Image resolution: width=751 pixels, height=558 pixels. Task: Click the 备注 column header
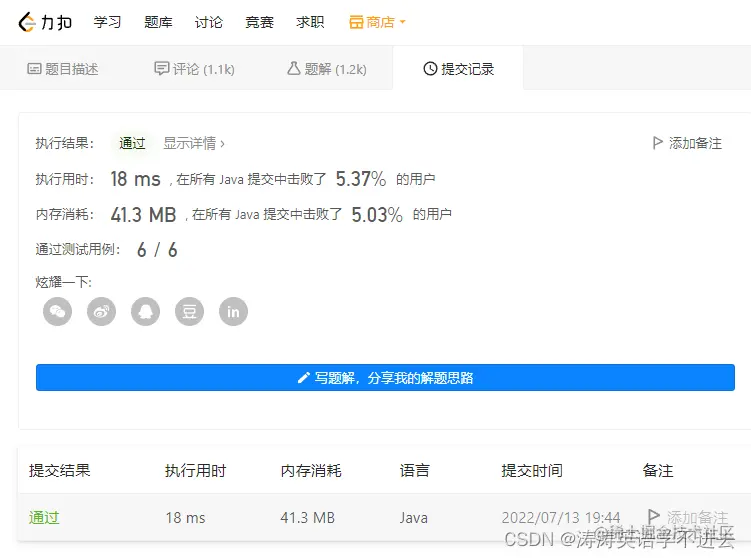(x=658, y=470)
